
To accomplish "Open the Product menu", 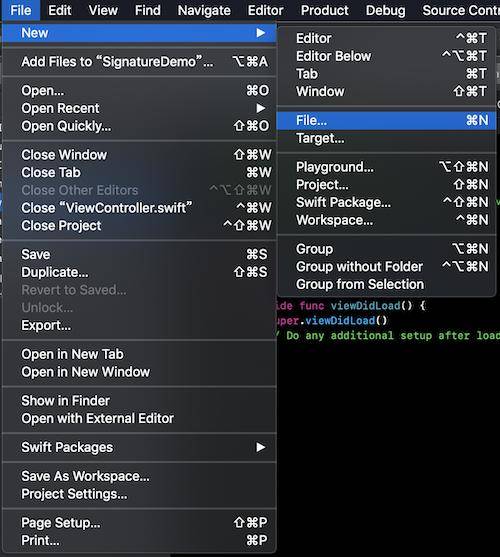I will point(325,10).
